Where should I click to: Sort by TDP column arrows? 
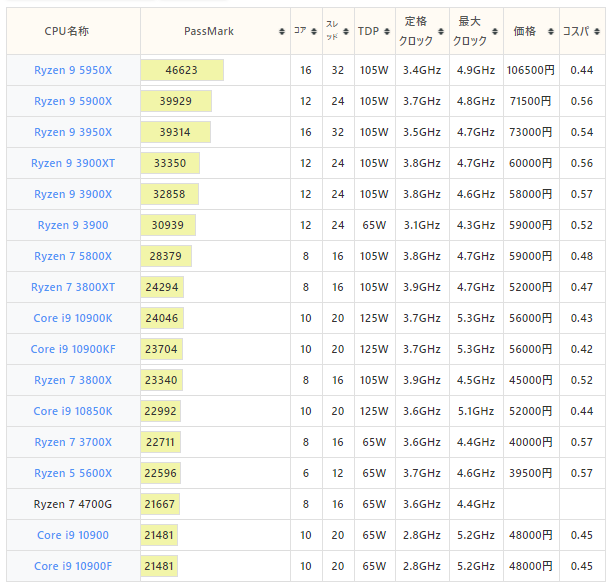(x=387, y=31)
